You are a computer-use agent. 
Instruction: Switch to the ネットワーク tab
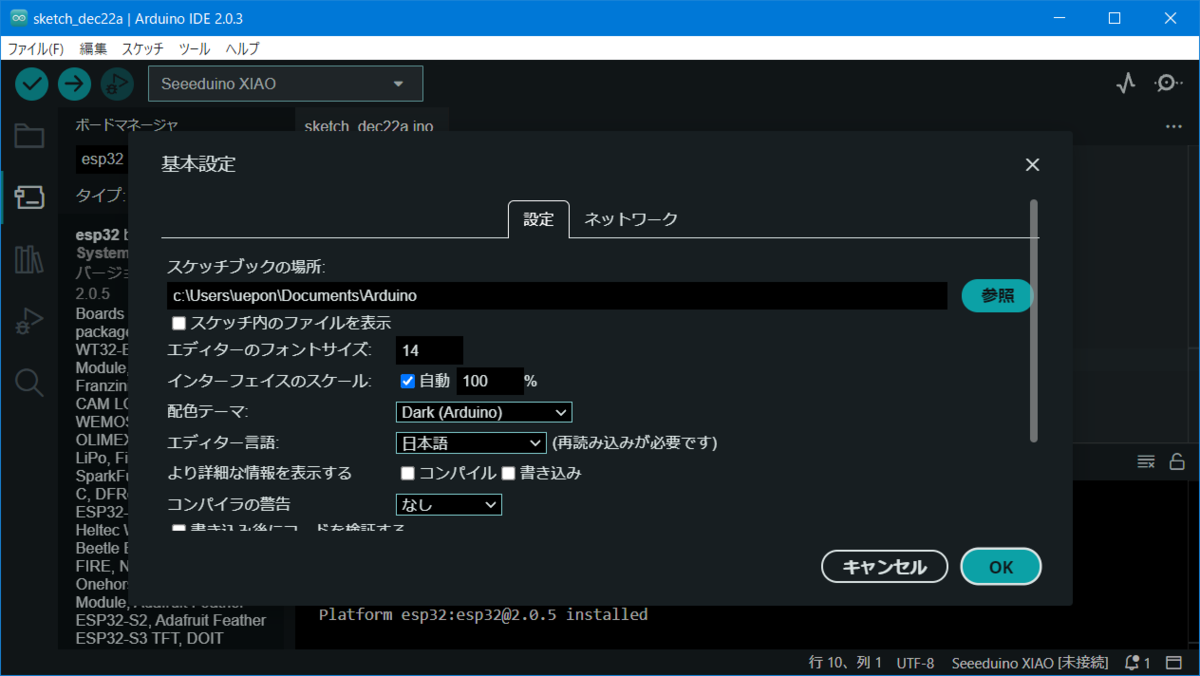click(x=631, y=219)
